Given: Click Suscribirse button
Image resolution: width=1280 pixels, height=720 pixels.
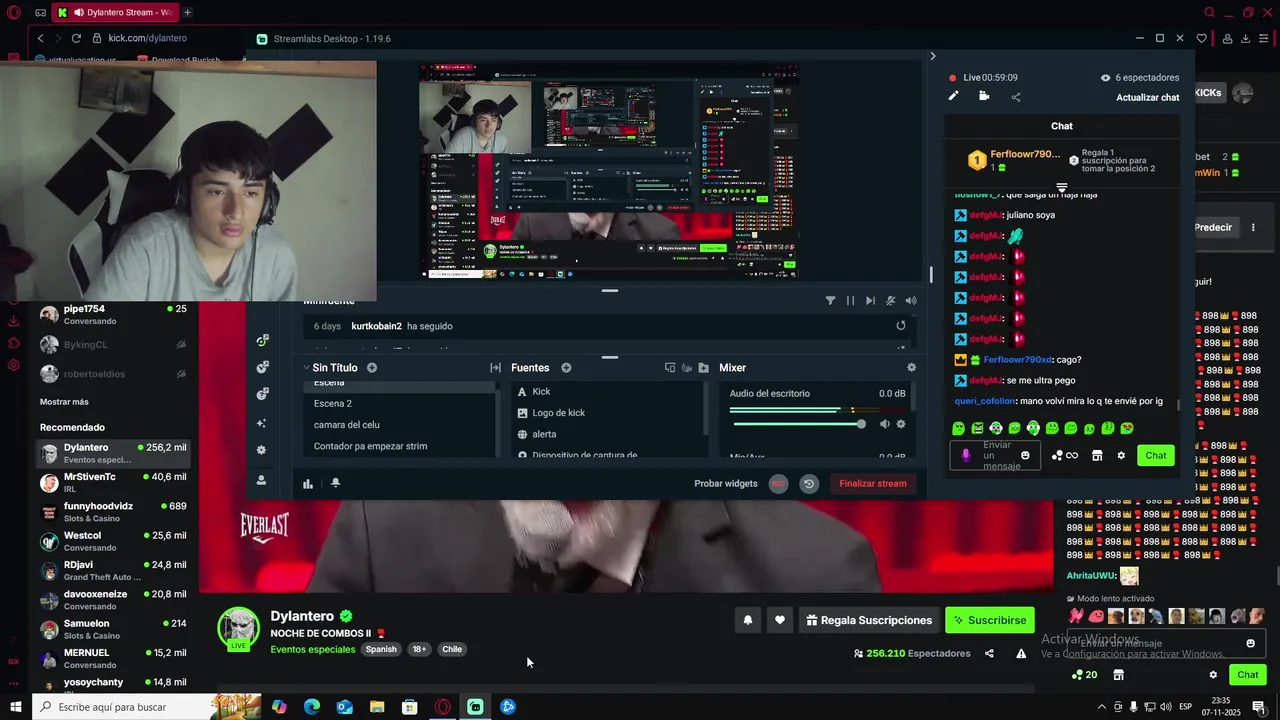Looking at the screenshot, I should 990,620.
